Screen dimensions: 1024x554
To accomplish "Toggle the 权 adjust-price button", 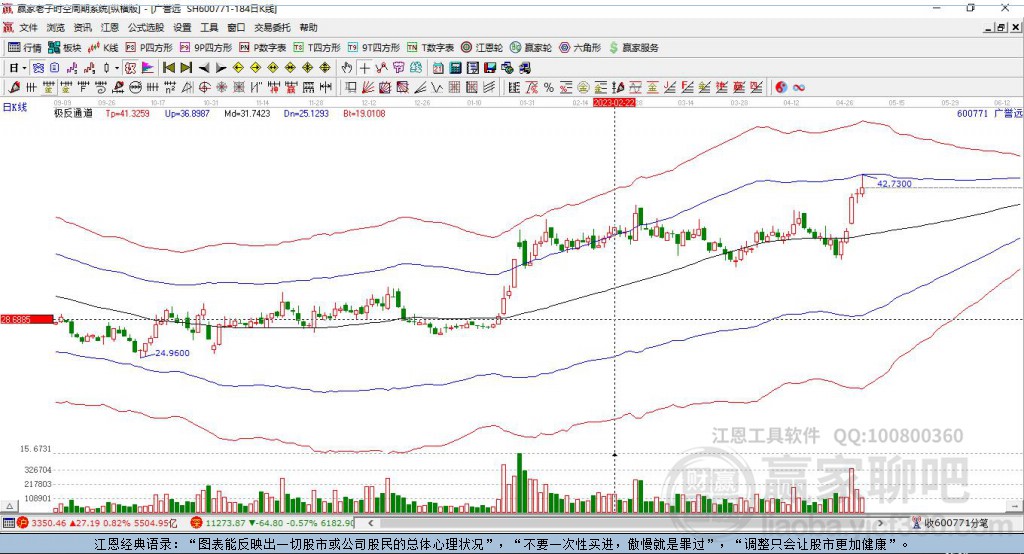I will pyautogui.click(x=131, y=68).
